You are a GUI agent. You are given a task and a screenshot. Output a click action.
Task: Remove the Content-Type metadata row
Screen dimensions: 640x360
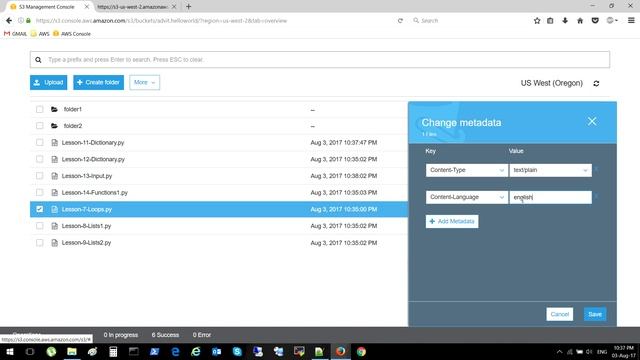coord(596,169)
